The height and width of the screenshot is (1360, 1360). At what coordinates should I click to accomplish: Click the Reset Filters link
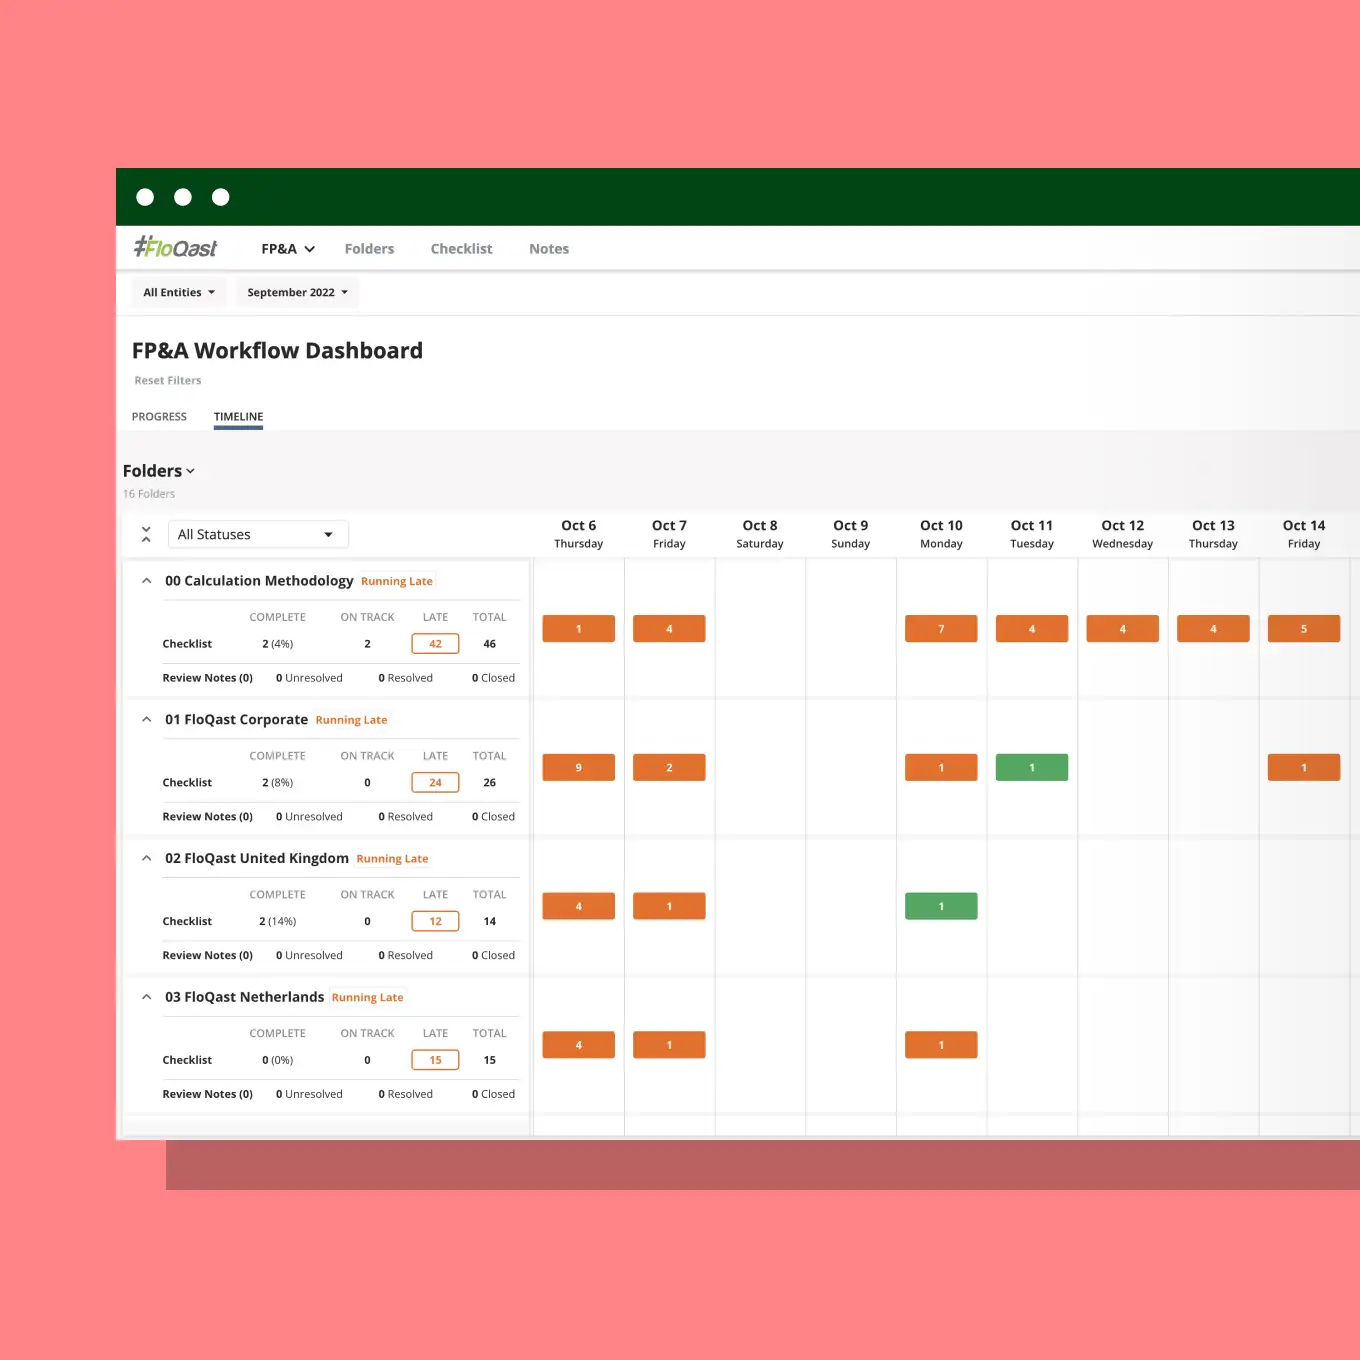[x=168, y=380]
